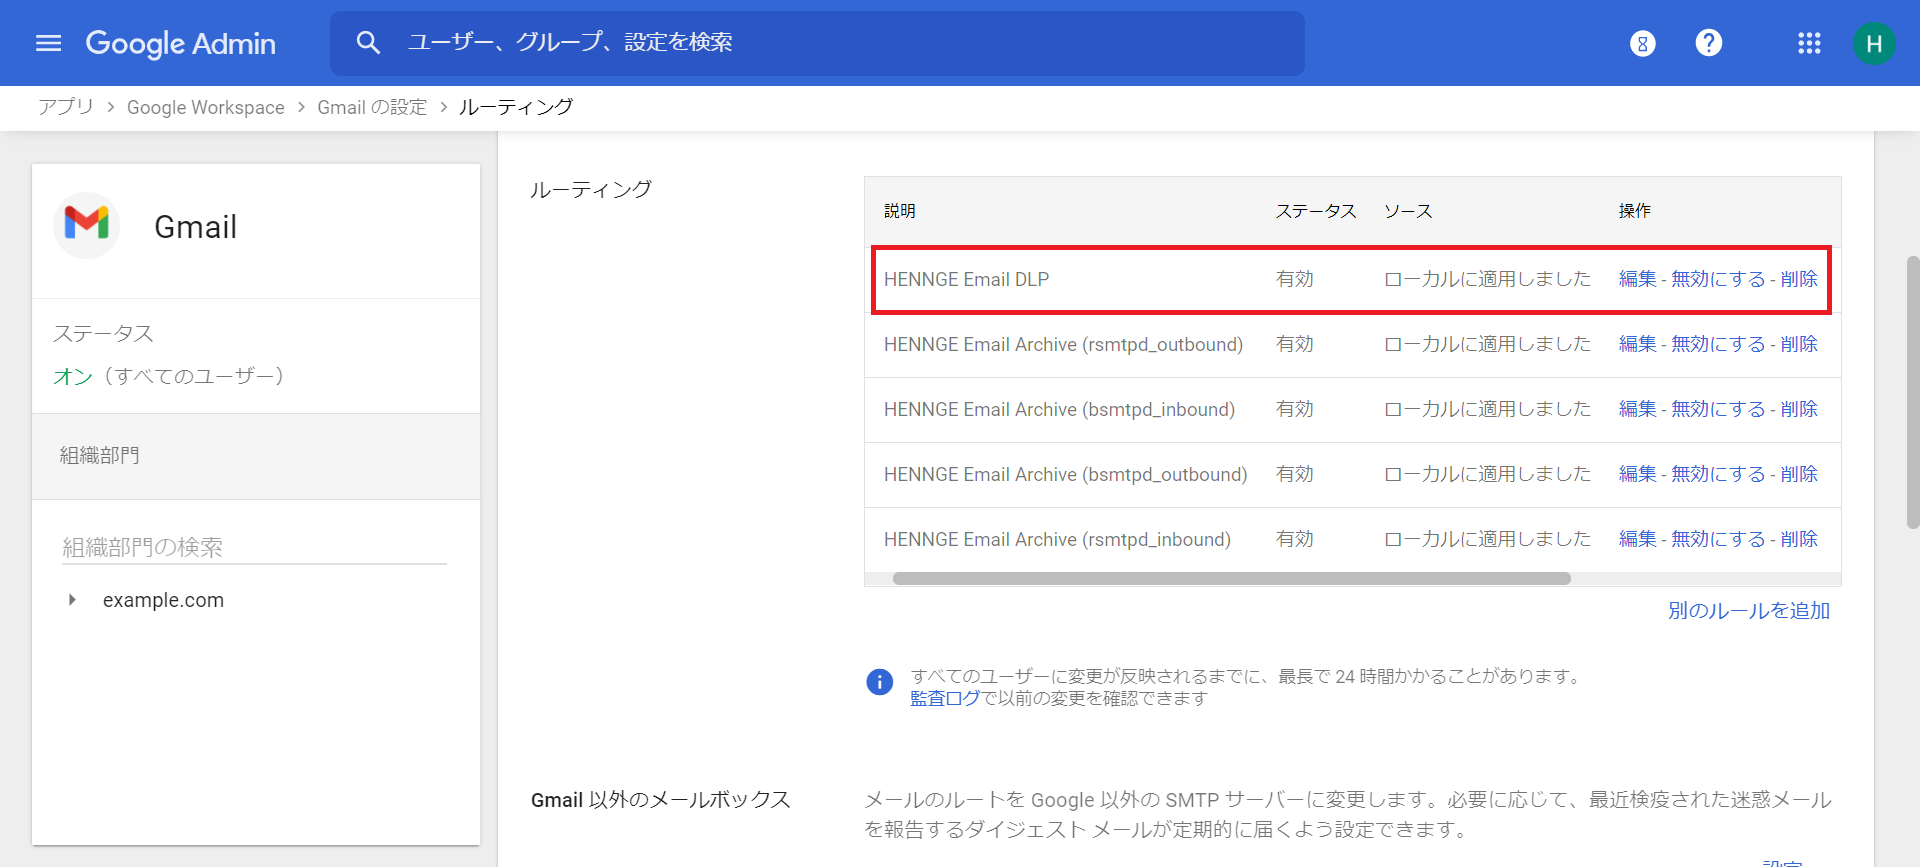
Task: Delete the rsmtpd_inbound archive rule
Action: (1799, 539)
